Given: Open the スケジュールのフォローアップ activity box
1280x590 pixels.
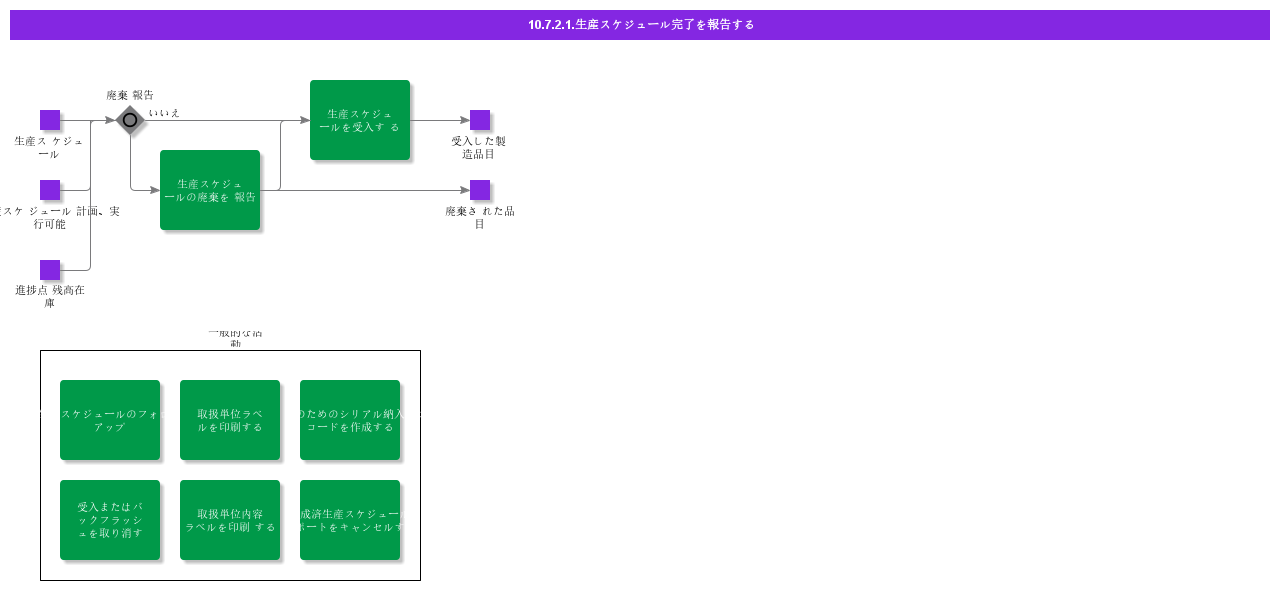Looking at the screenshot, I should pyautogui.click(x=110, y=420).
